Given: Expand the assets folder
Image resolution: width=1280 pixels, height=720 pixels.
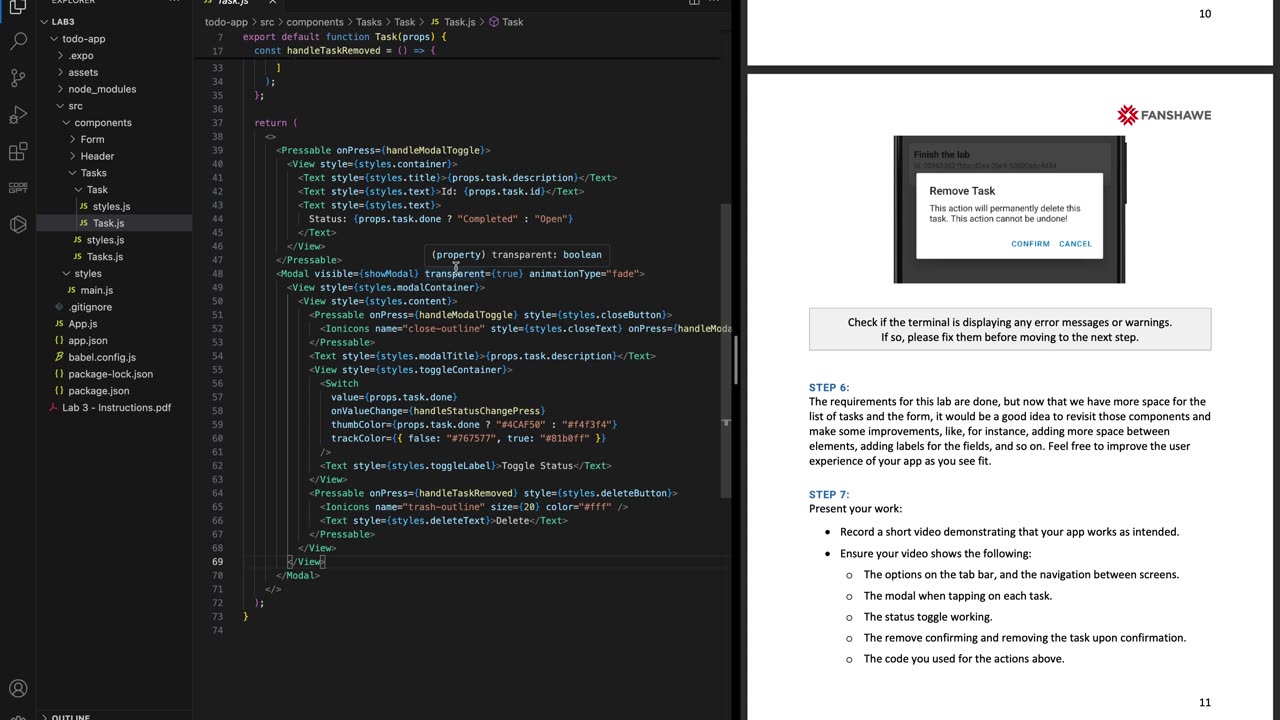Looking at the screenshot, I should click(60, 72).
